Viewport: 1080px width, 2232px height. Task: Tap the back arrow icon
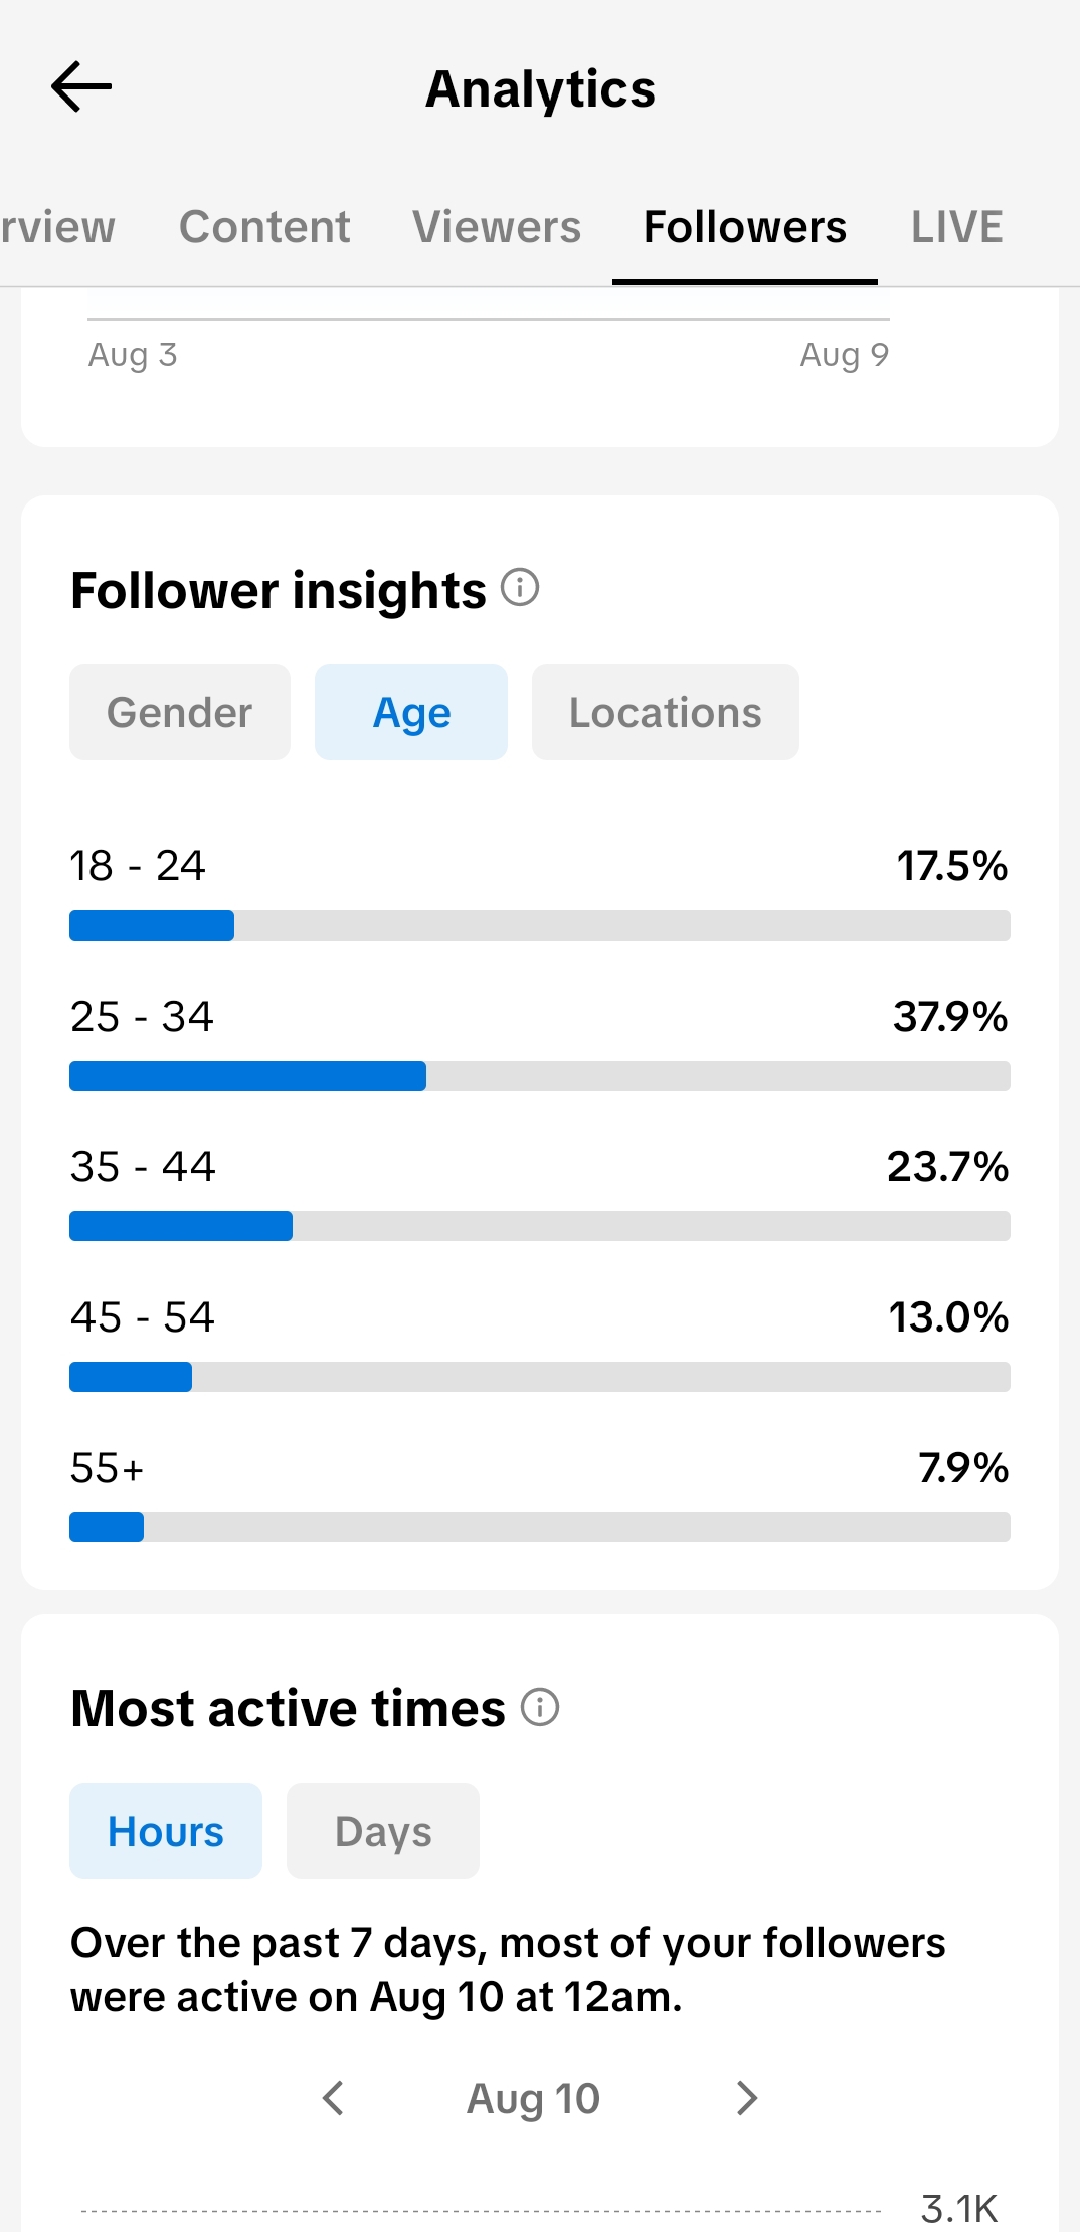[x=81, y=87]
